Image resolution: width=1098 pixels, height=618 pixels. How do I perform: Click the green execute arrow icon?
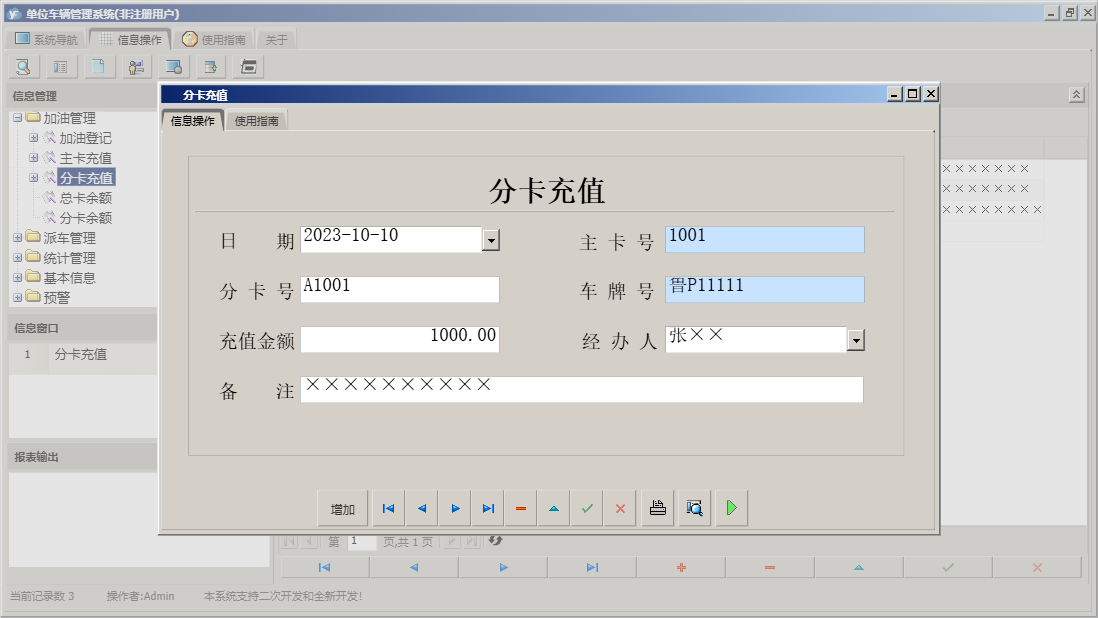coord(730,508)
